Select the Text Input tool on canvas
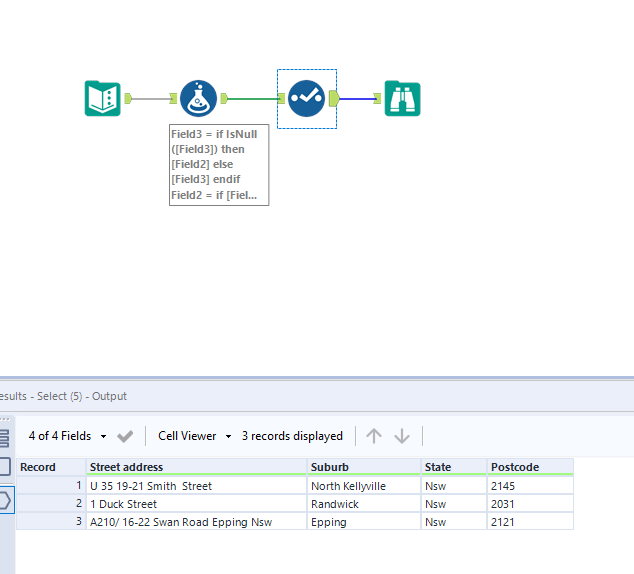Image resolution: width=634 pixels, height=574 pixels. 102,98
